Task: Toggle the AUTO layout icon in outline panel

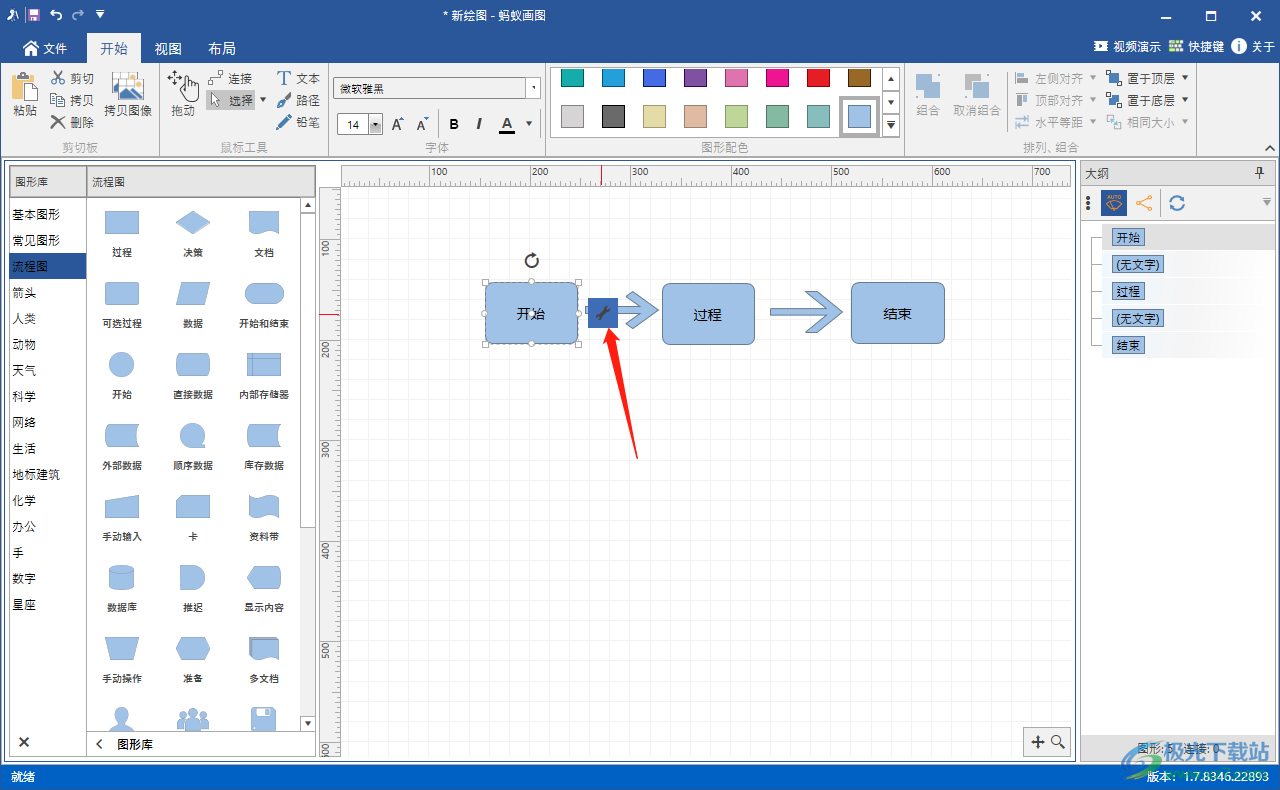Action: pyautogui.click(x=1114, y=203)
